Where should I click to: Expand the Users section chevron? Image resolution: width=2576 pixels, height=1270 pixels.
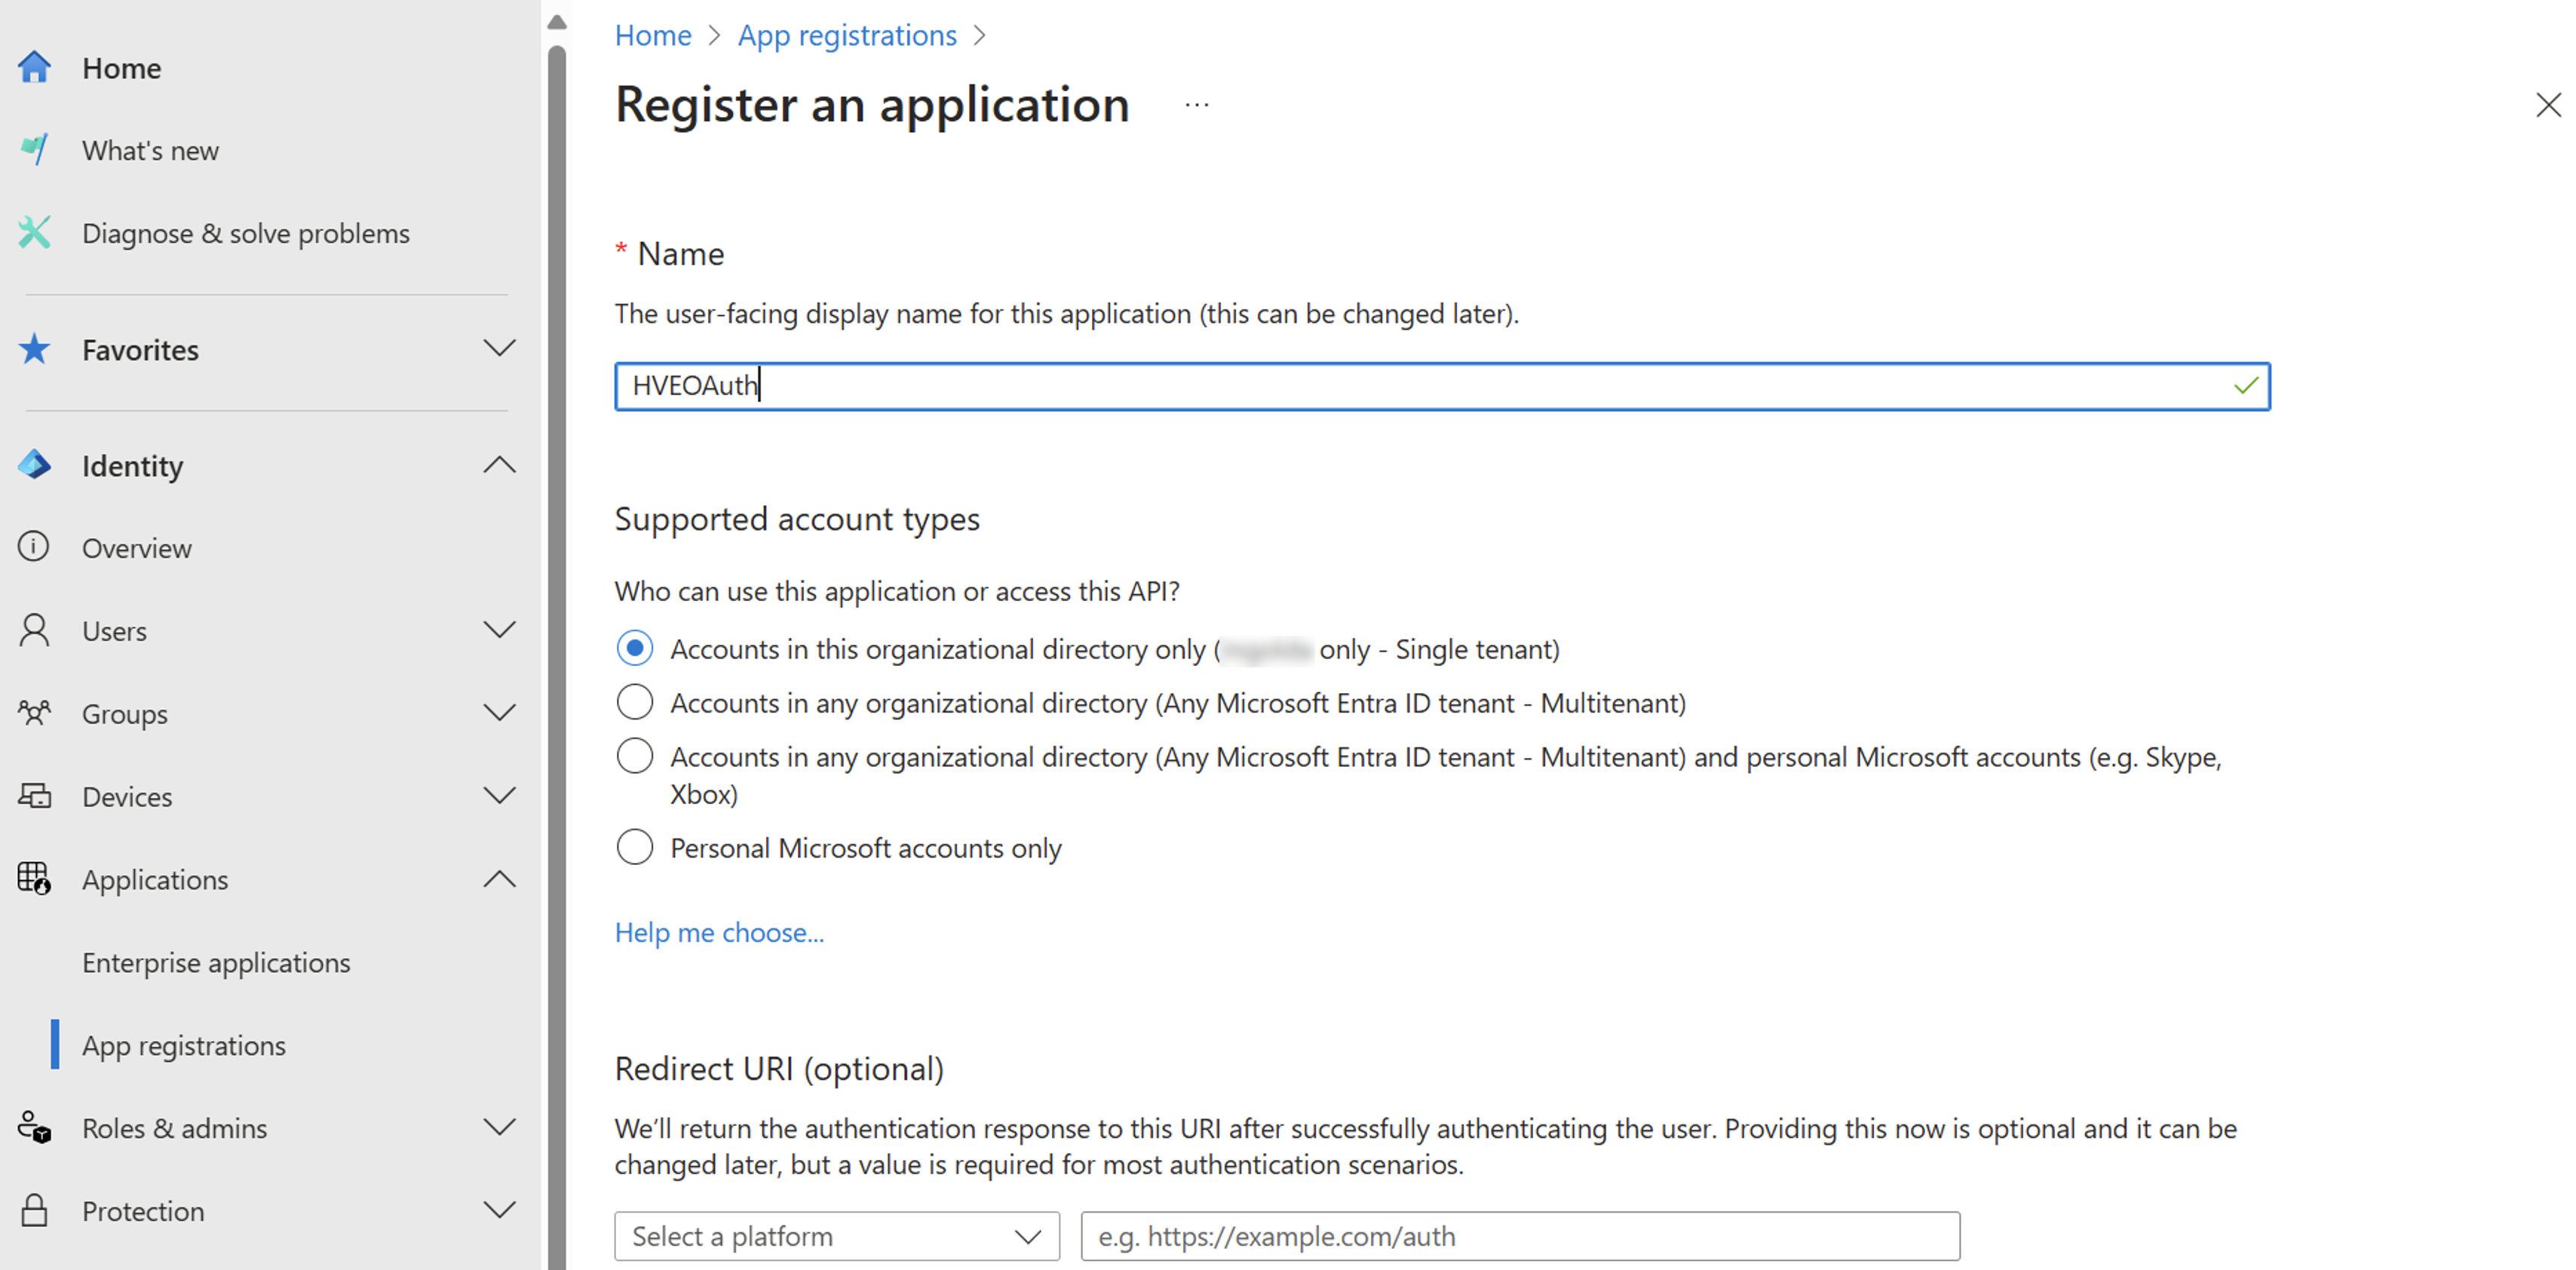(499, 629)
